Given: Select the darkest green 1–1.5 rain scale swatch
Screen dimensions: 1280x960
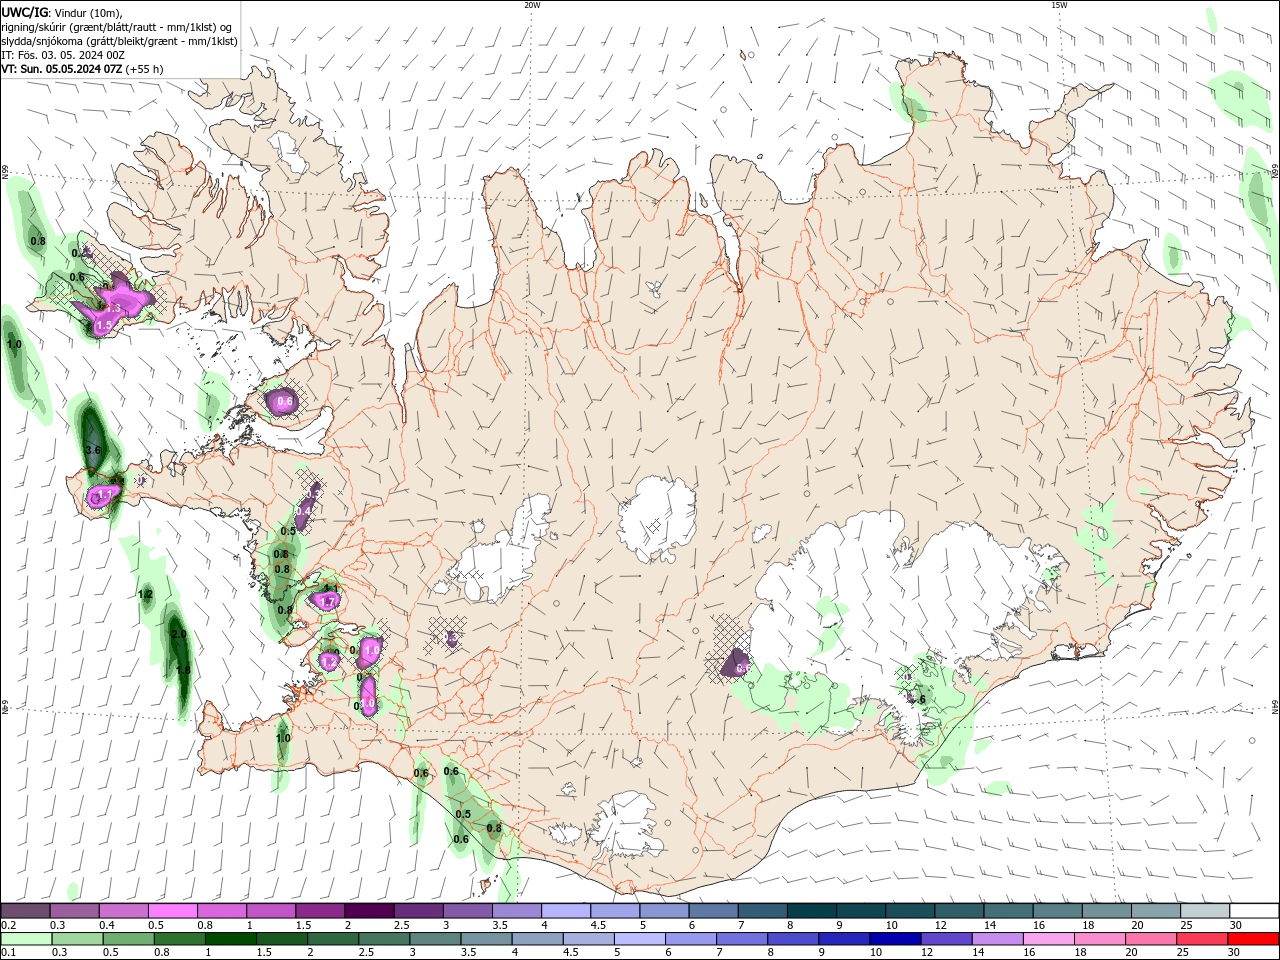Looking at the screenshot, I should pos(231,939).
